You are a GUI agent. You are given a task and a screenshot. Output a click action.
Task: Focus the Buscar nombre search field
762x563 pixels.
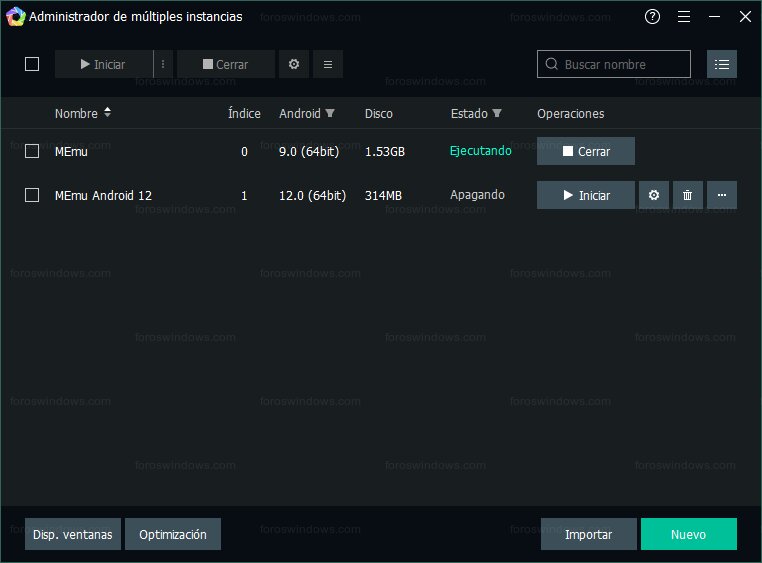click(614, 64)
